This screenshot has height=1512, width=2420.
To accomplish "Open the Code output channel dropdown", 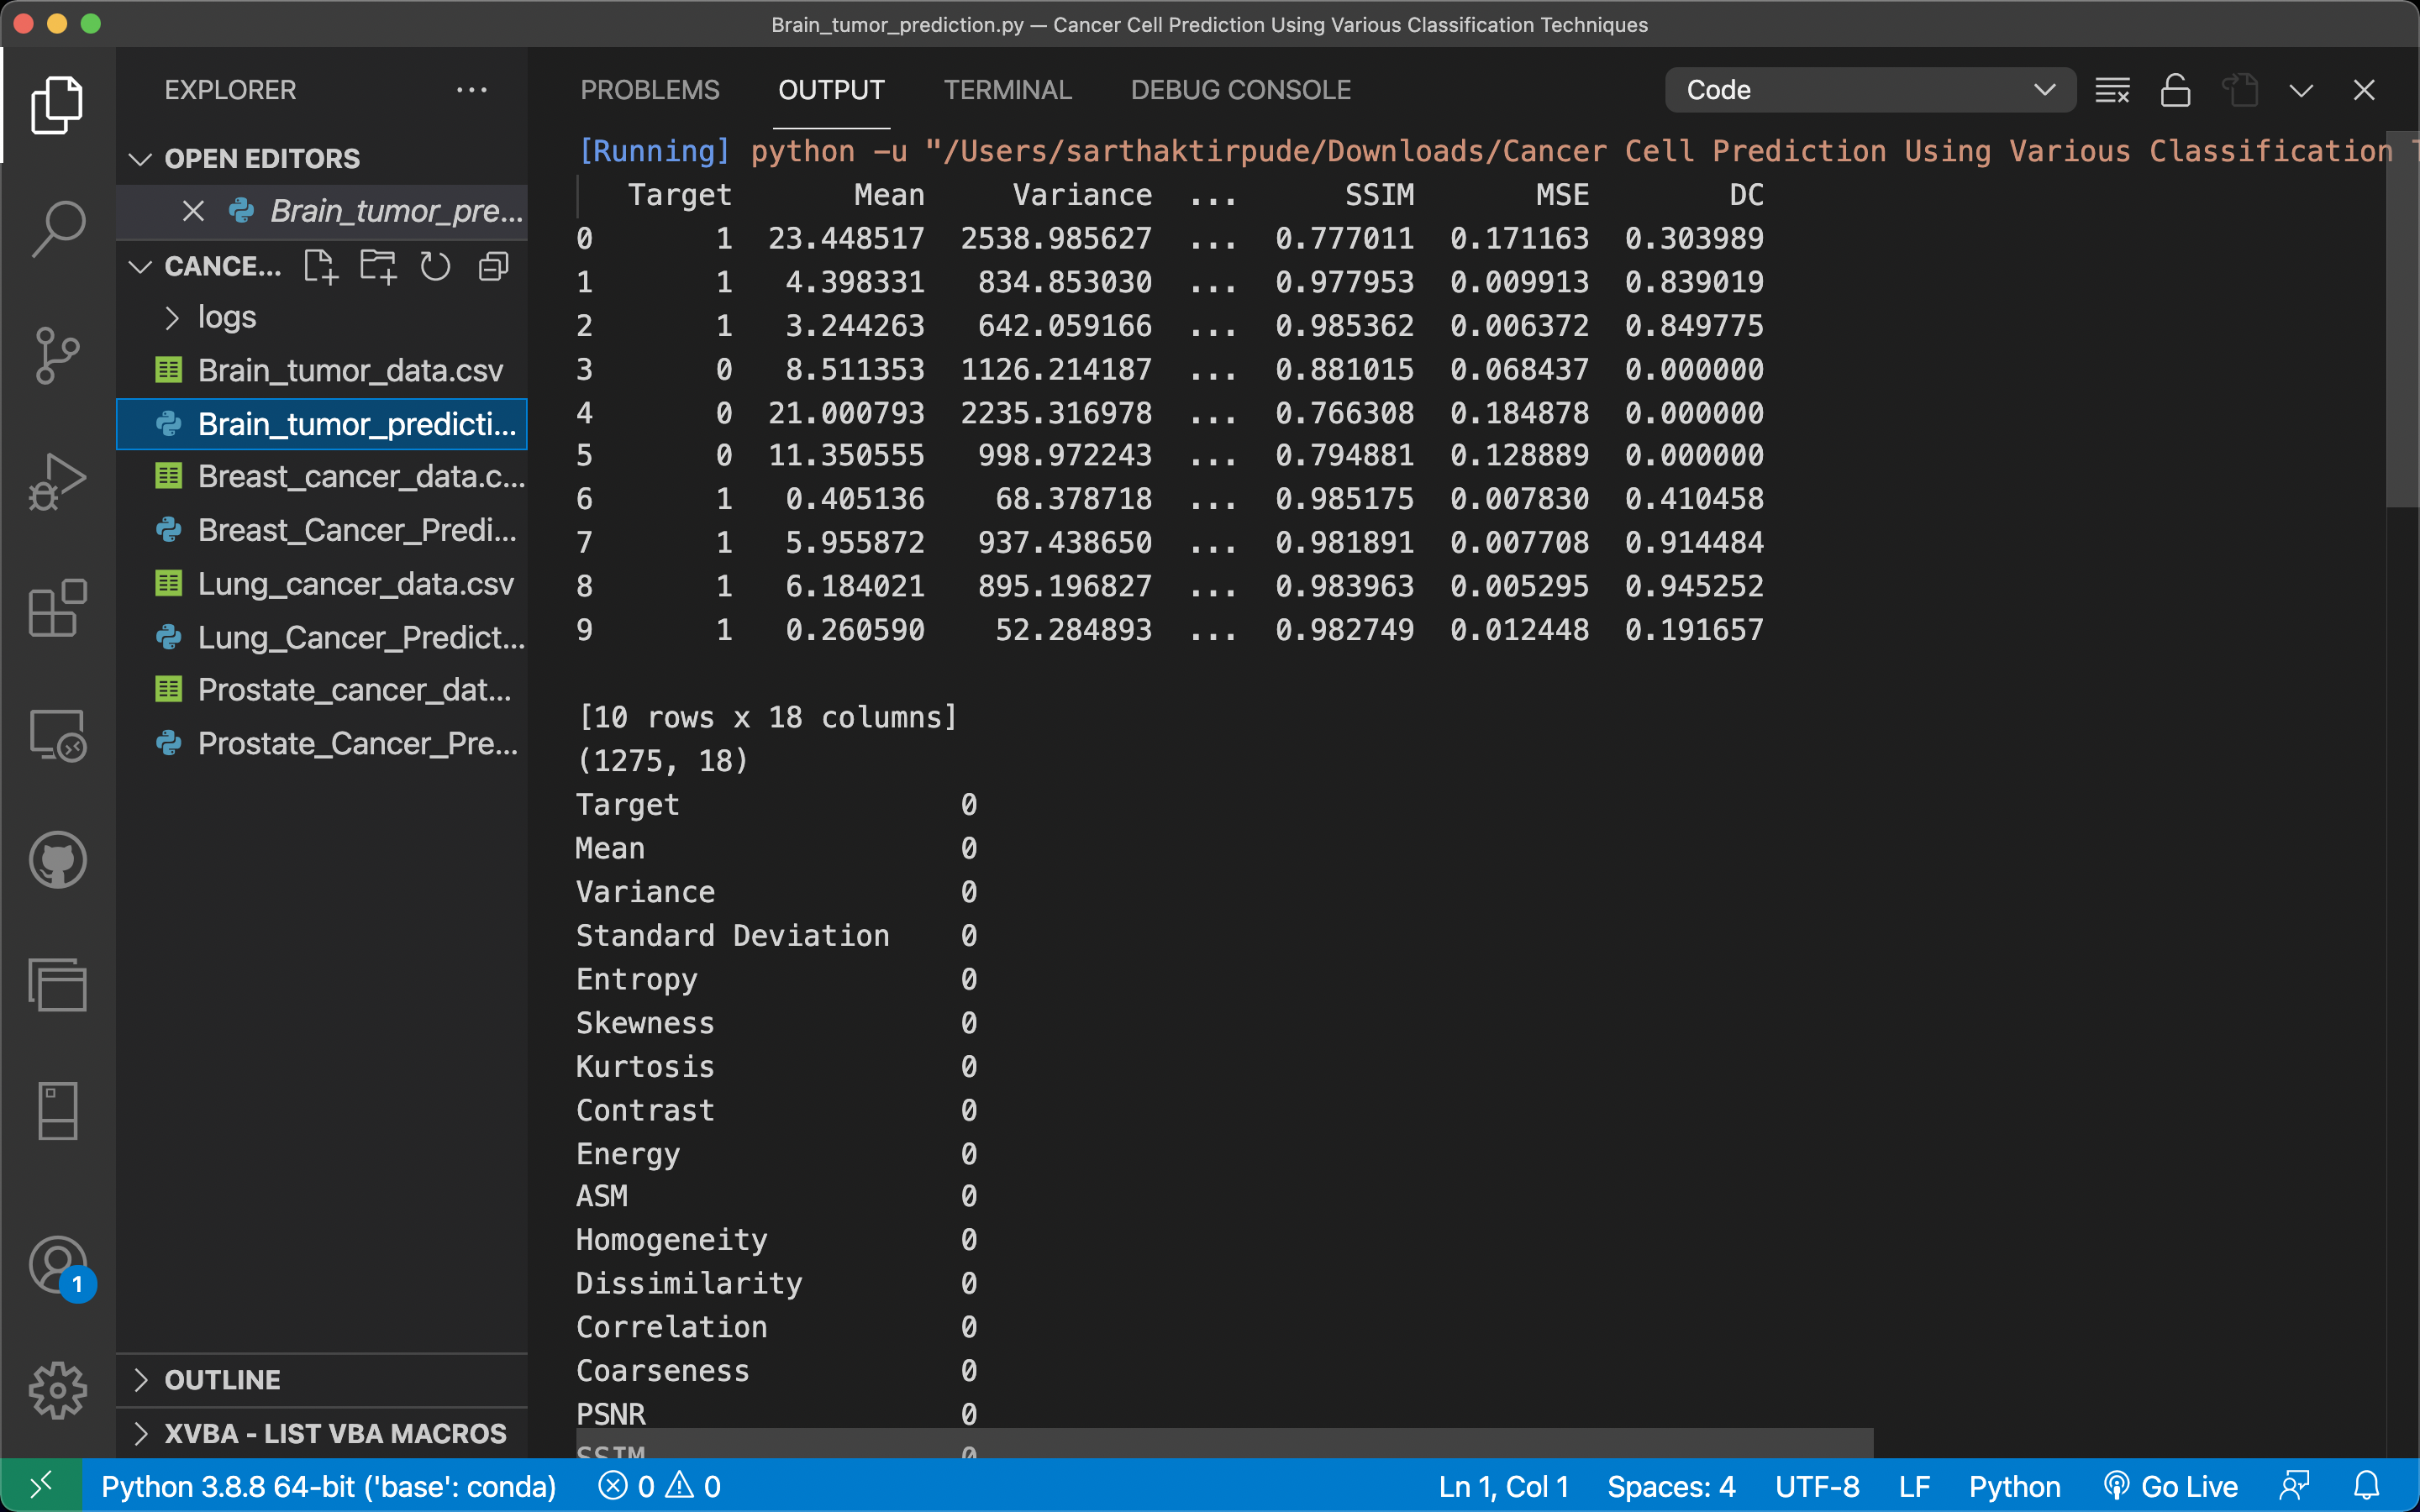I will click(1869, 90).
